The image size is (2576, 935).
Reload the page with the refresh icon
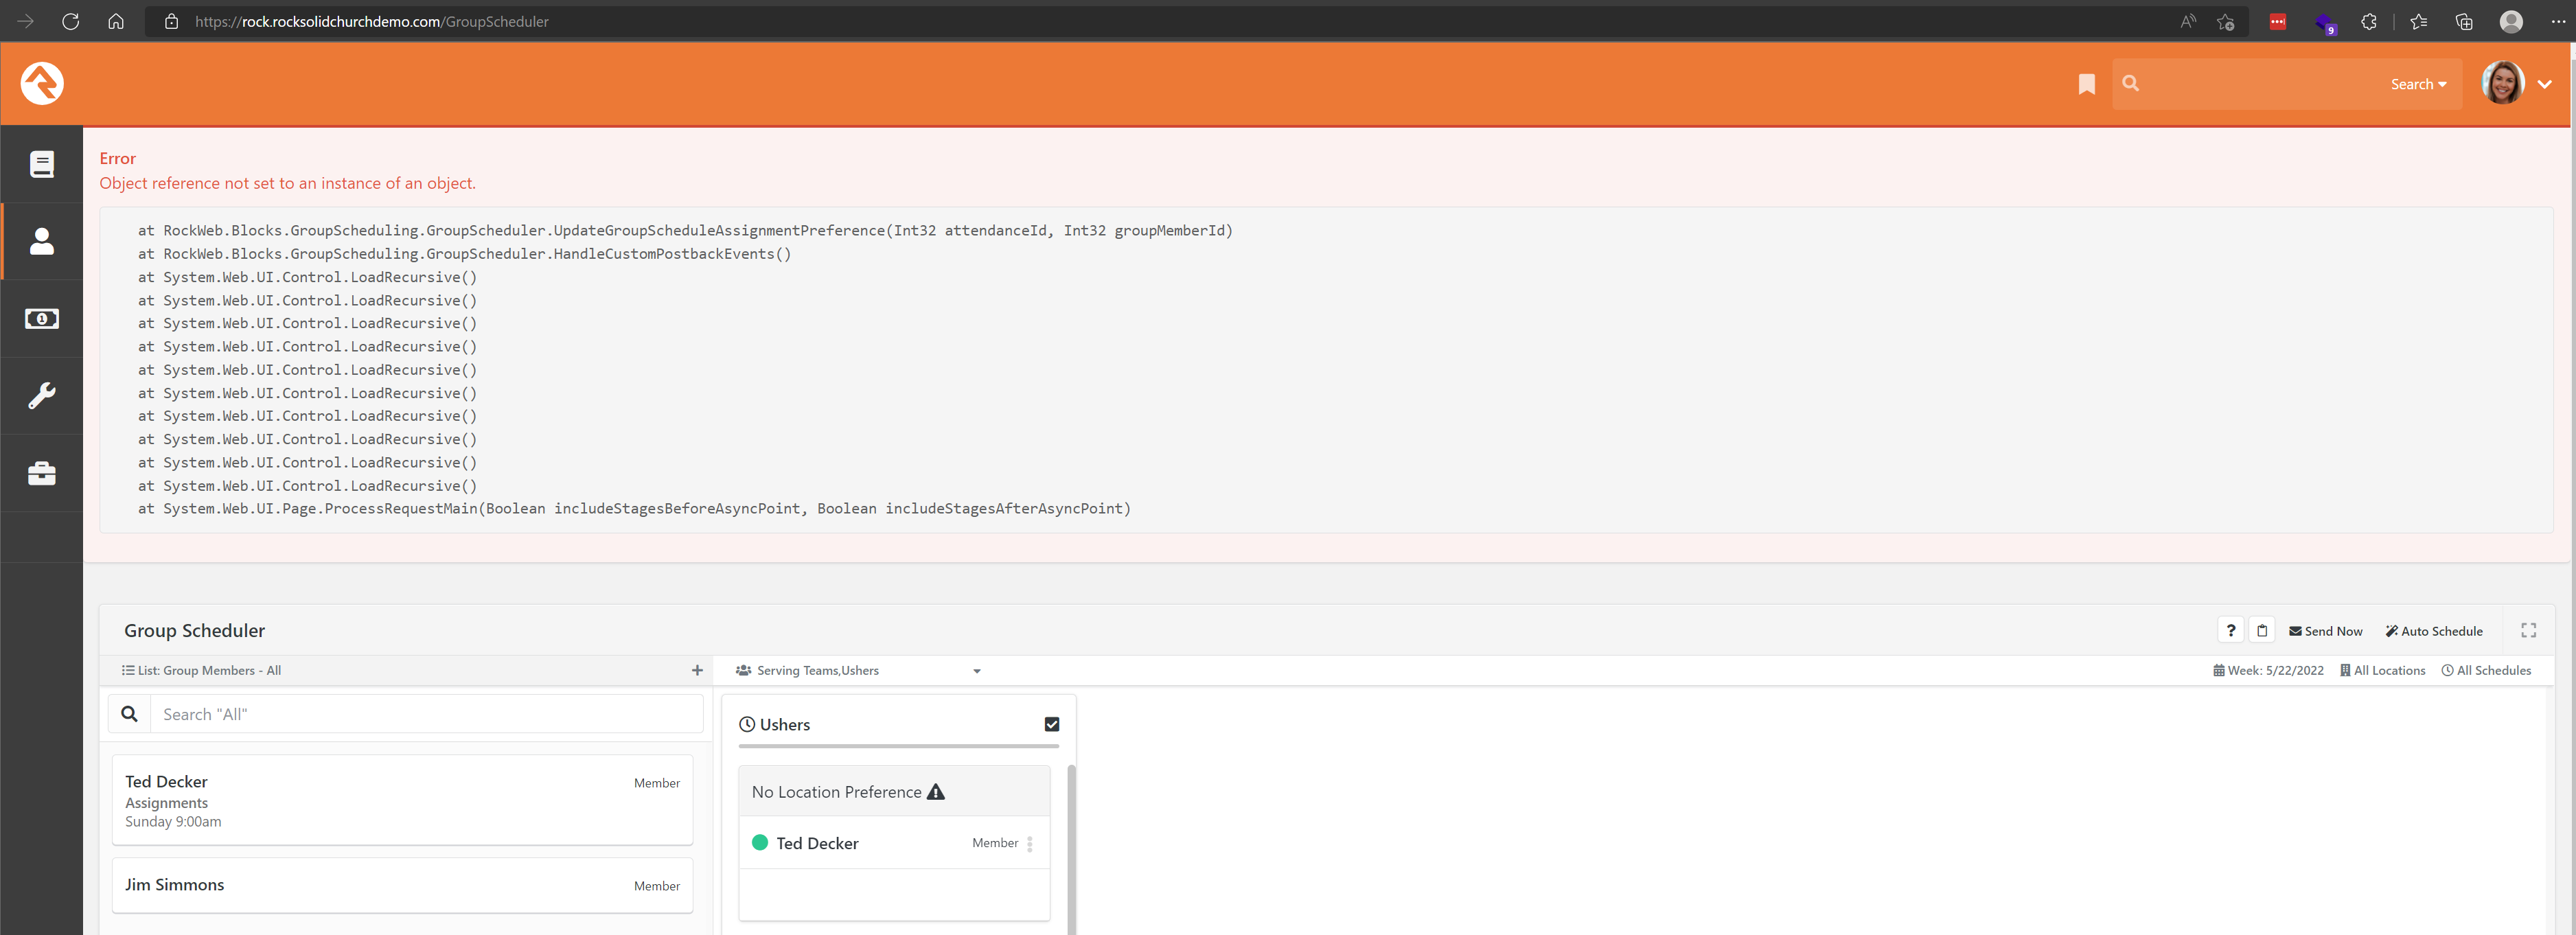70,21
